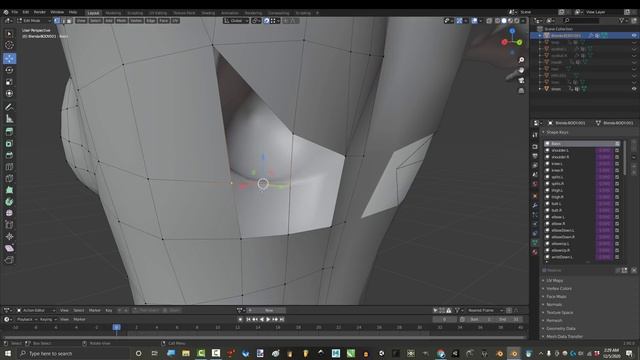Open the Edit Mode dropdown
The height and width of the screenshot is (360, 640).
pyautogui.click(x=34, y=20)
